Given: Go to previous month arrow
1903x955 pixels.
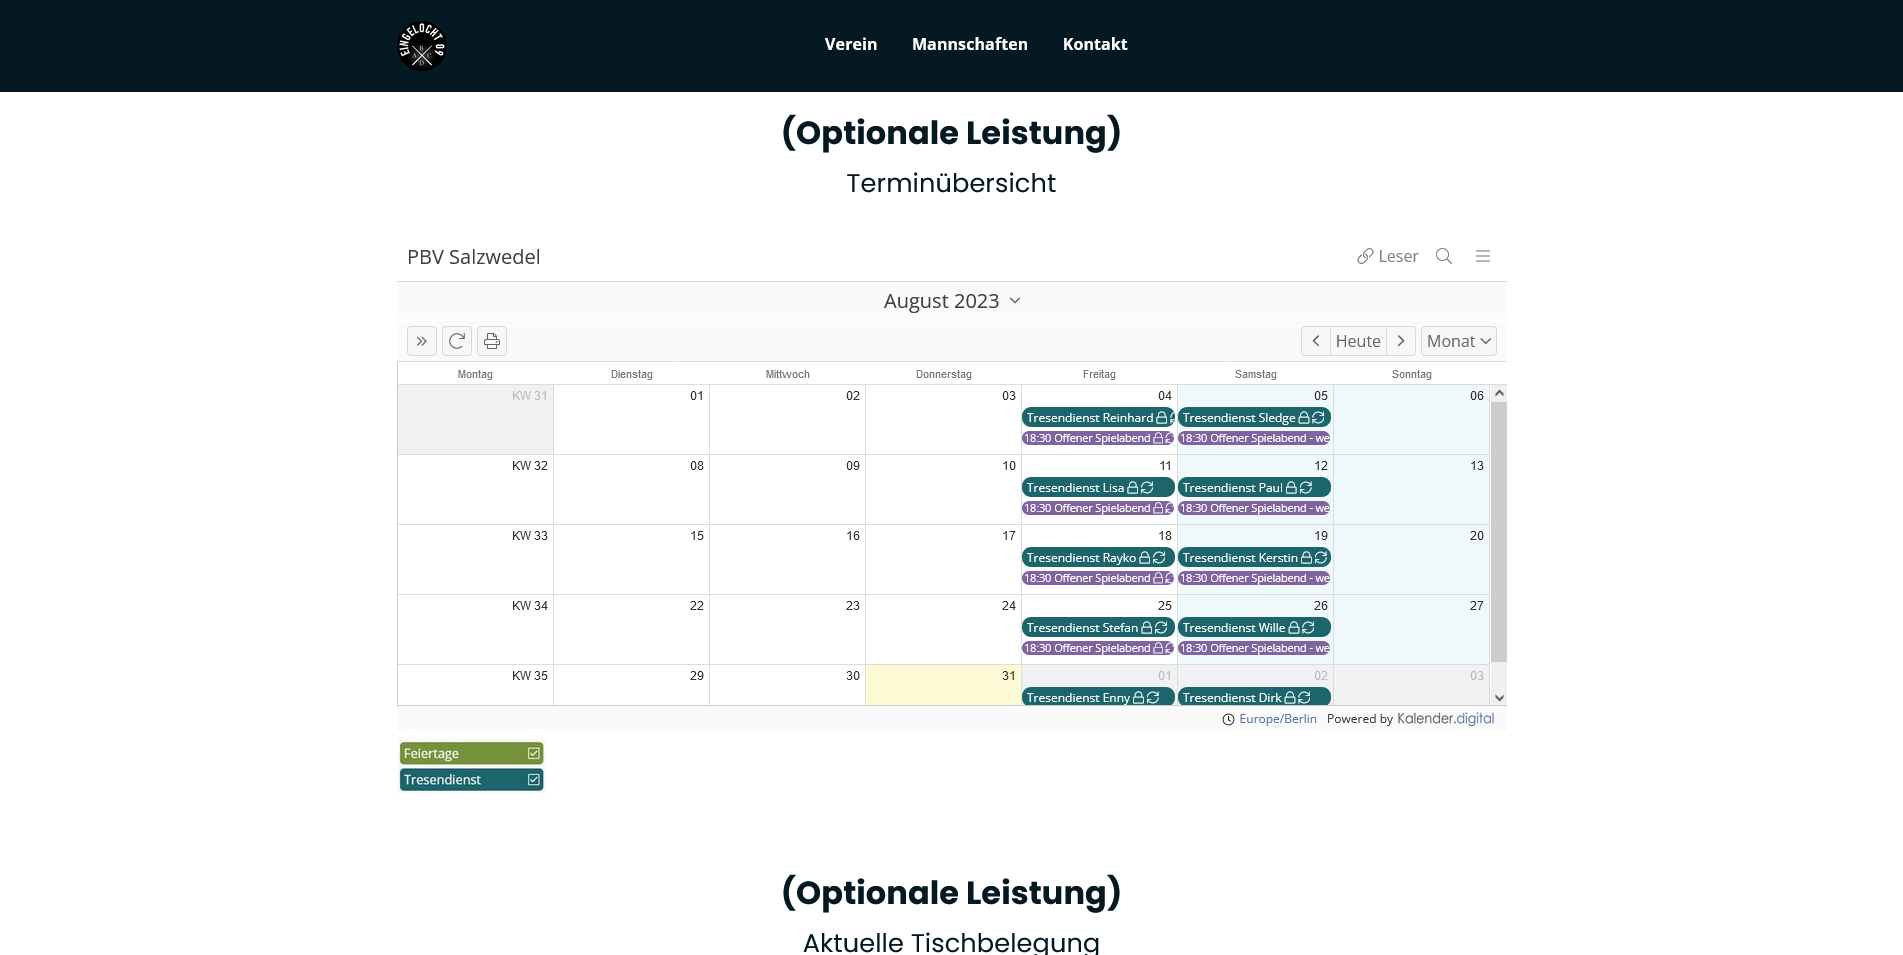Looking at the screenshot, I should pos(1315,341).
